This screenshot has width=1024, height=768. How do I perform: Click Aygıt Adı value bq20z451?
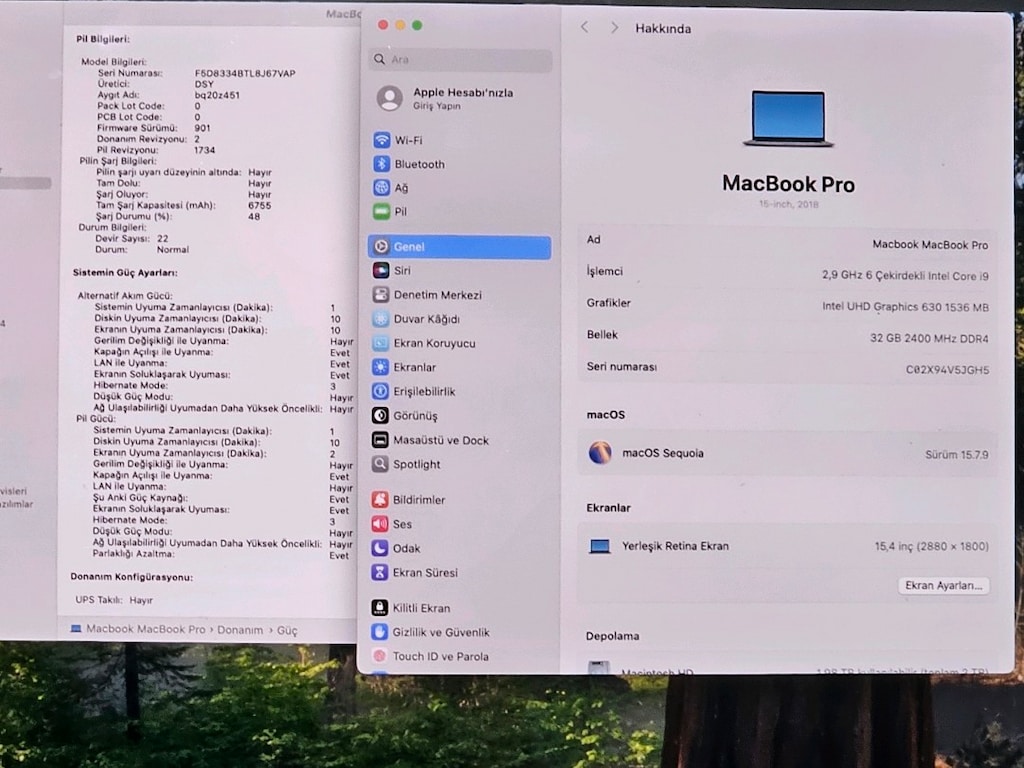click(x=217, y=95)
